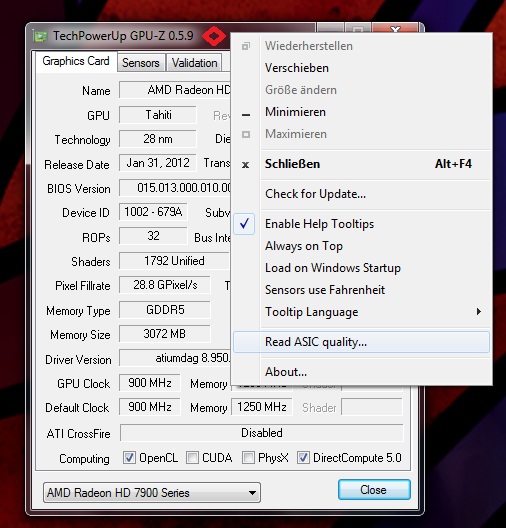Click the ROPs field showing 32
Viewport: 506px width, 528px height.
click(x=153, y=236)
